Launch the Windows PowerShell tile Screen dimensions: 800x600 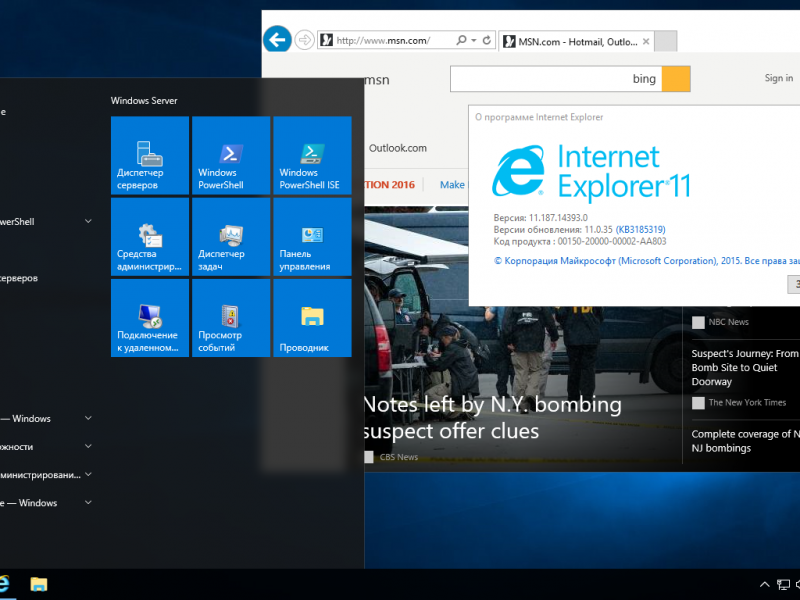(x=231, y=155)
